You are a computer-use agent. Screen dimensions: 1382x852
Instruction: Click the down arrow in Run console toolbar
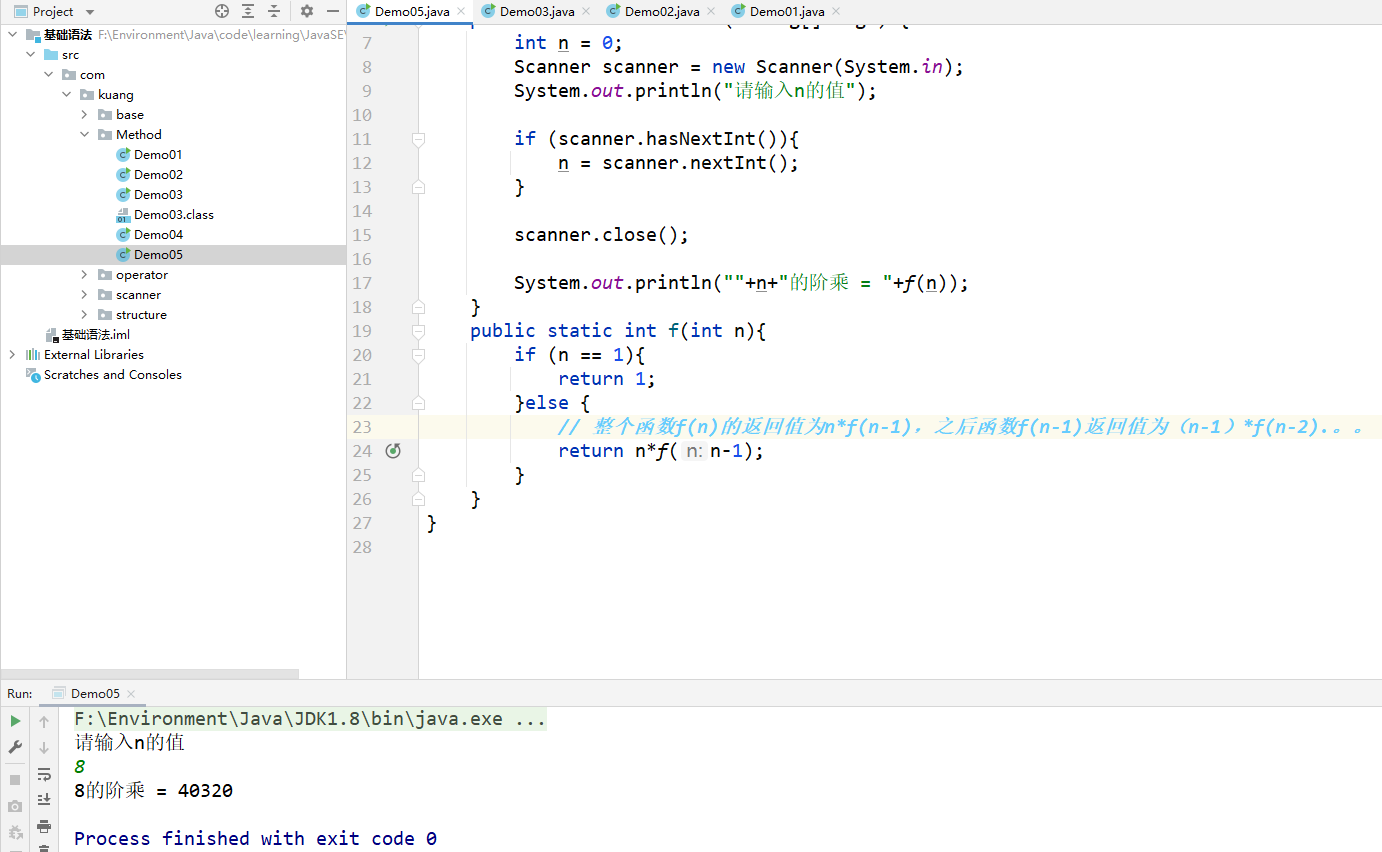pos(44,747)
